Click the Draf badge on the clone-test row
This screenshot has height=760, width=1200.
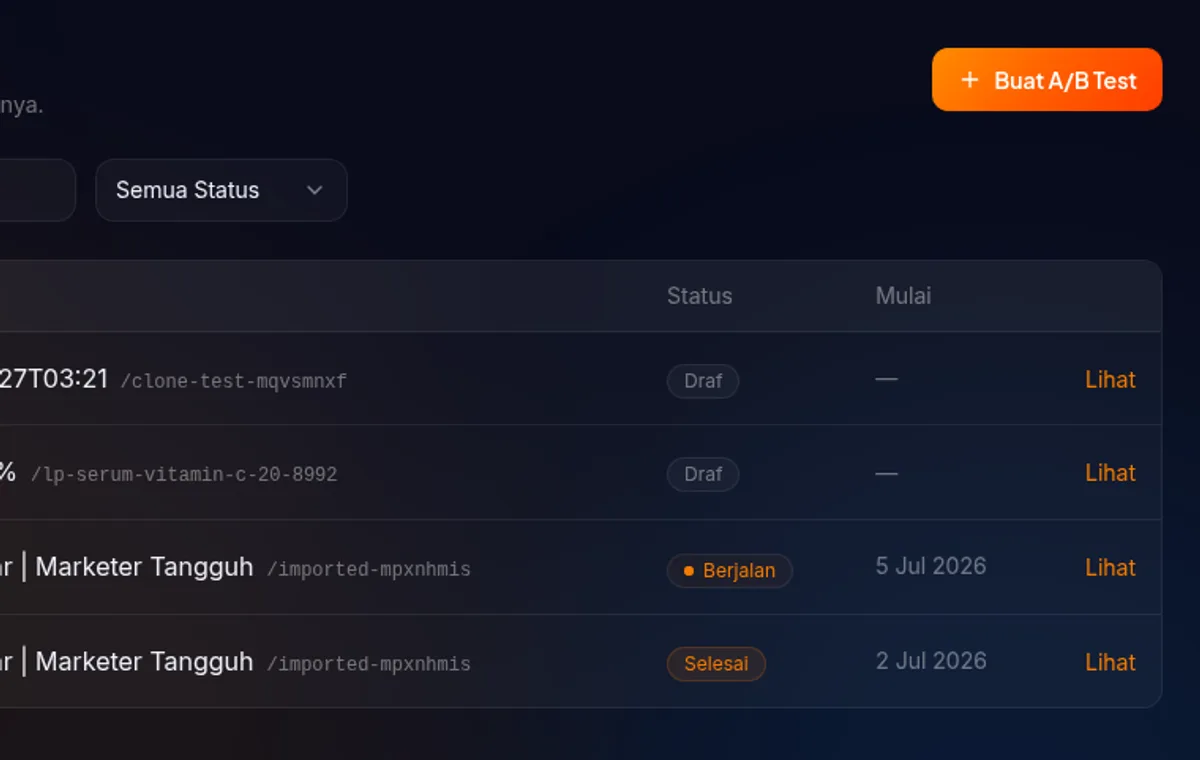(703, 381)
